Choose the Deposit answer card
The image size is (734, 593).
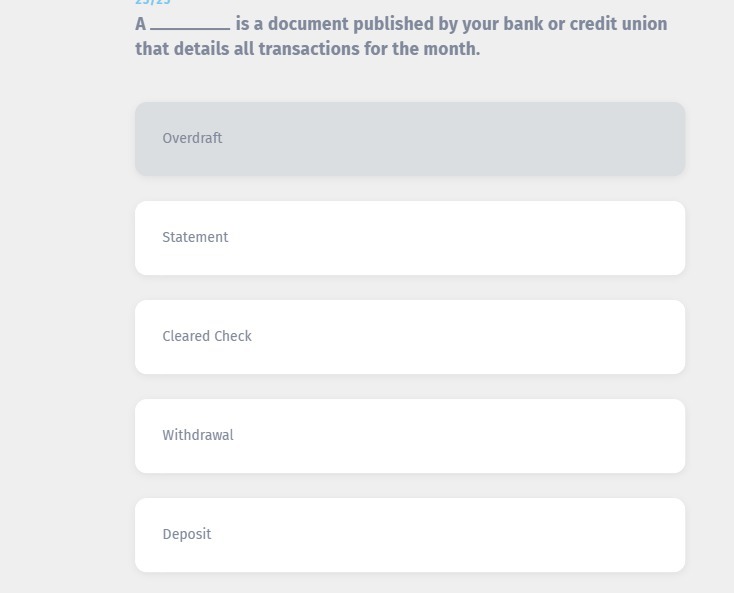(410, 535)
